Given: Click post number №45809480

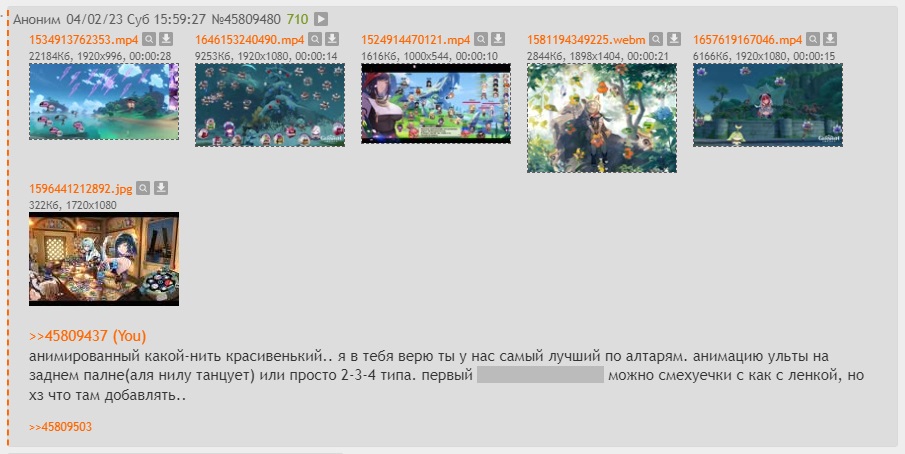Looking at the screenshot, I should 246,19.
